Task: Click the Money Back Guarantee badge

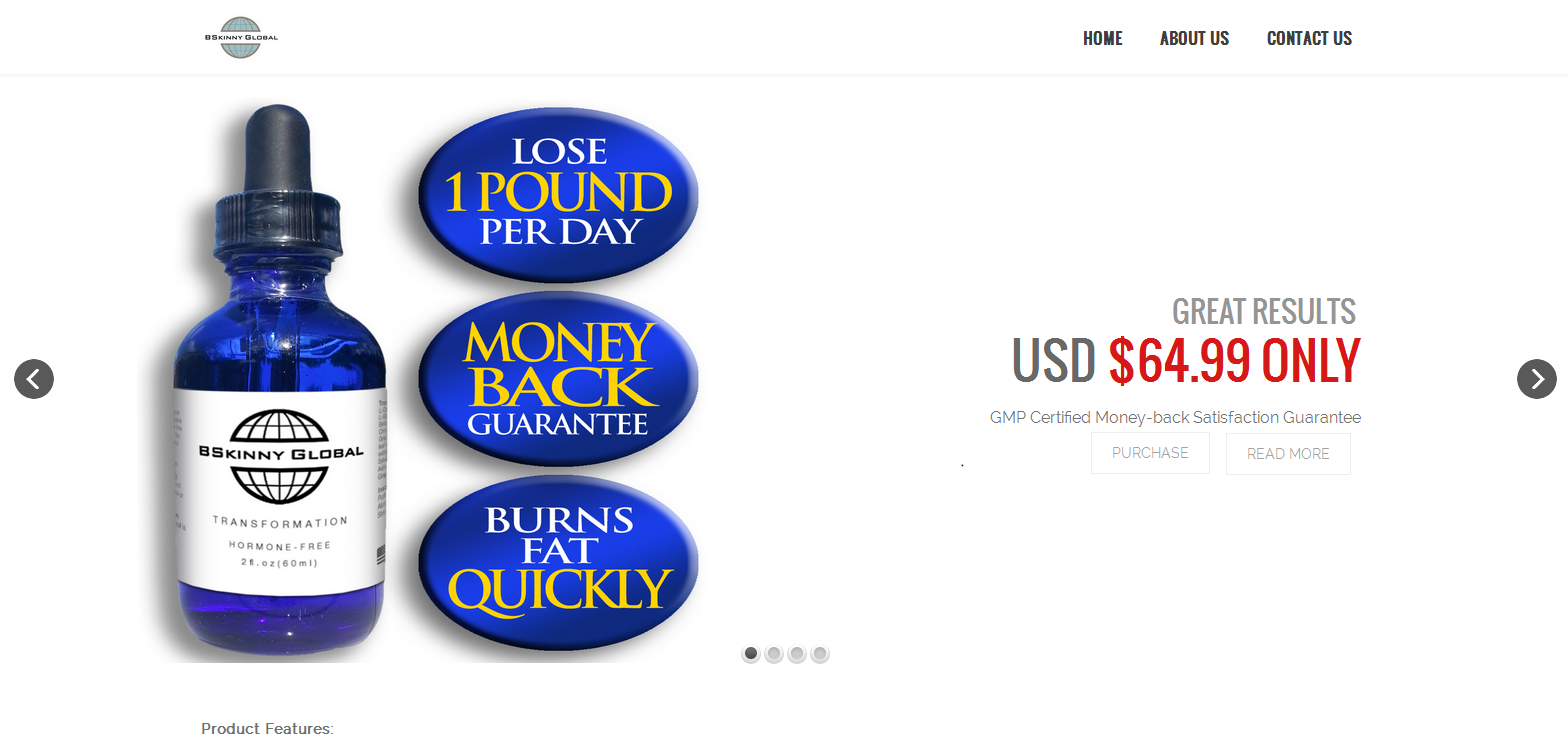Action: click(558, 379)
